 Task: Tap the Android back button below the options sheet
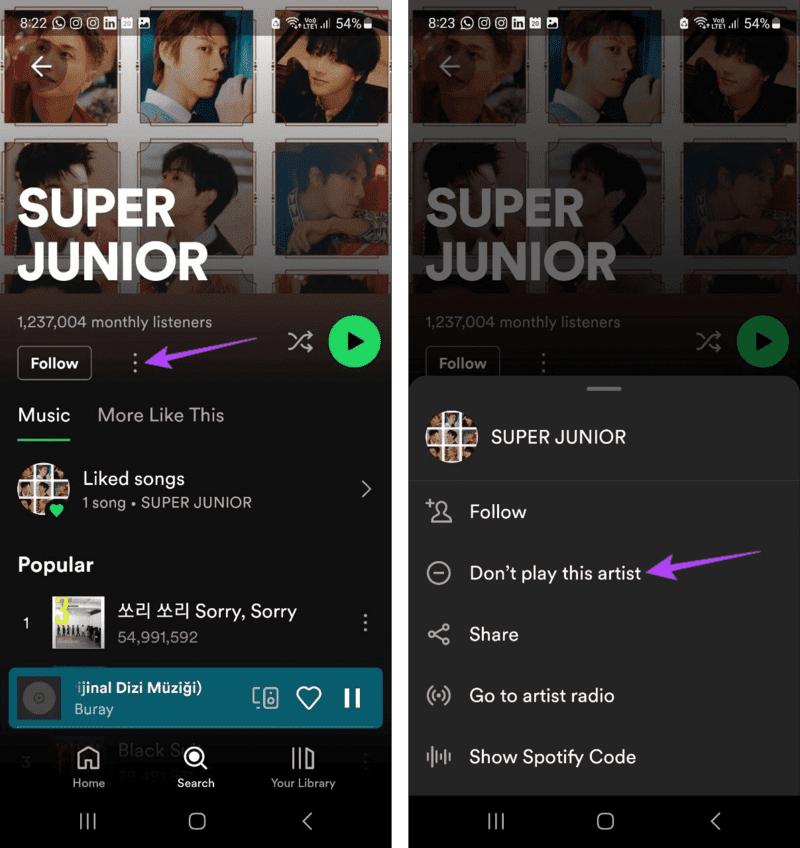coord(716,822)
